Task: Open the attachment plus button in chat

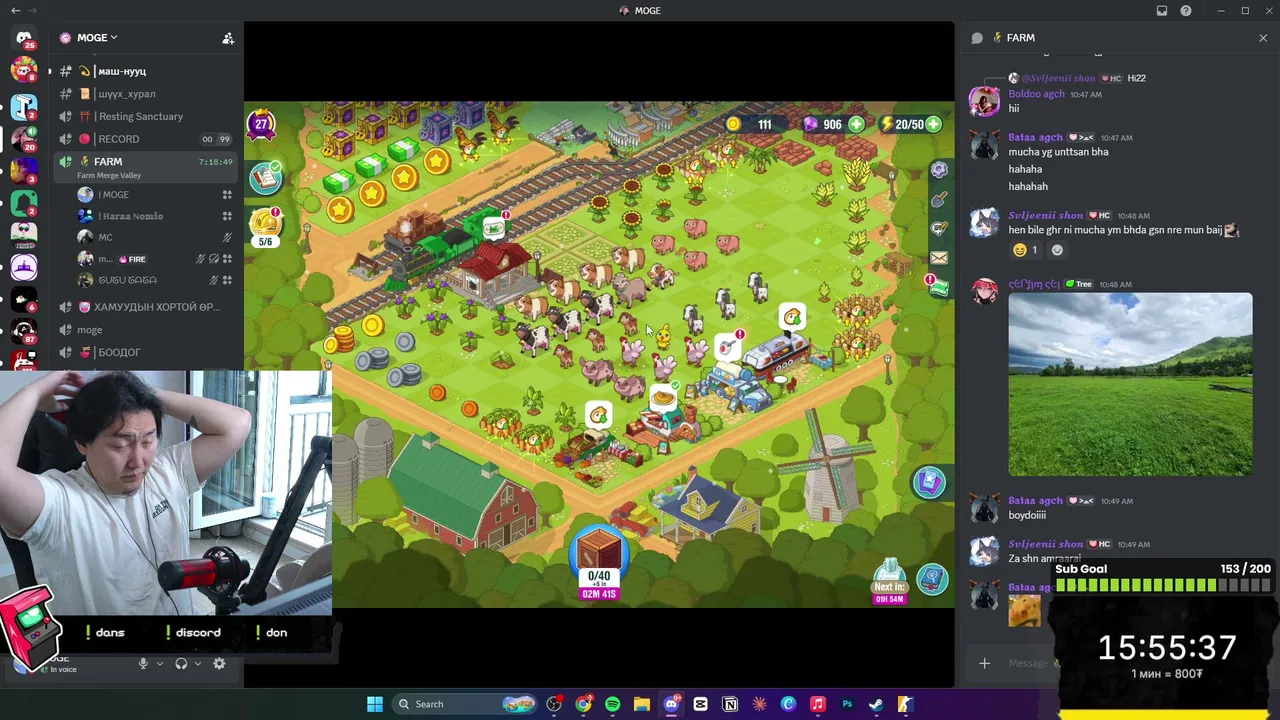Action: (984, 663)
